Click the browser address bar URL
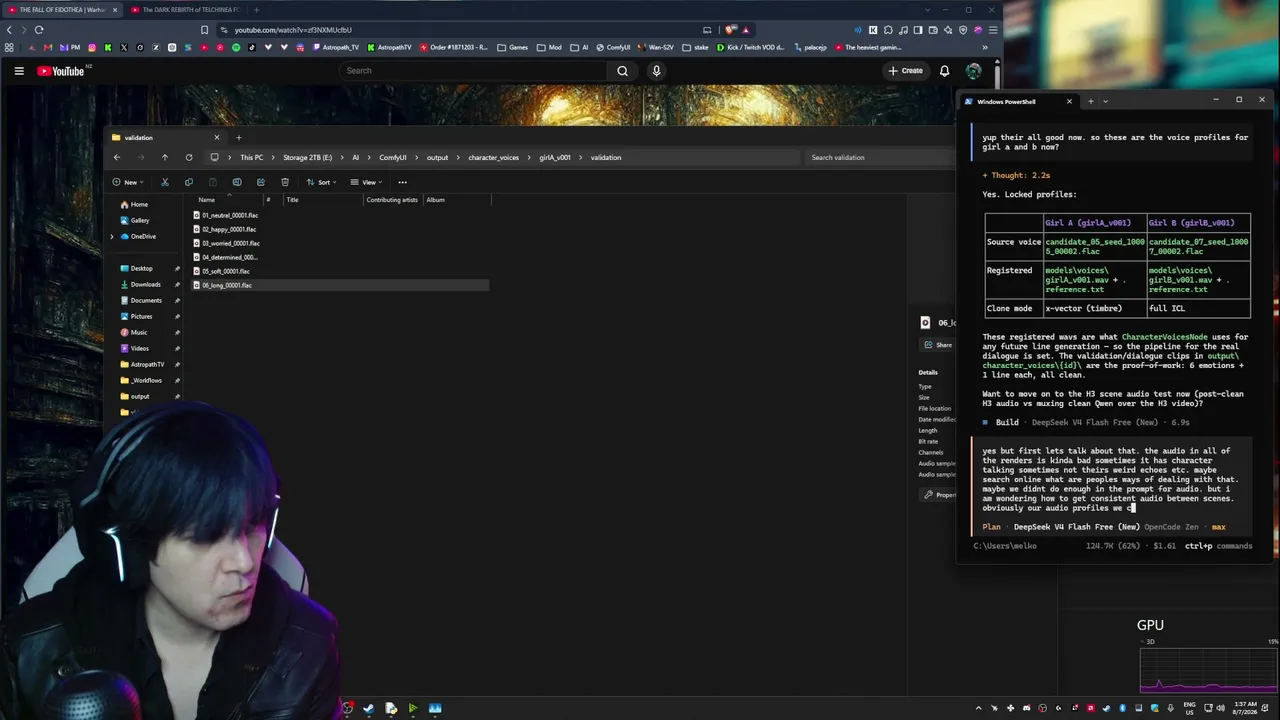Image resolution: width=1280 pixels, height=720 pixels. coord(293,30)
